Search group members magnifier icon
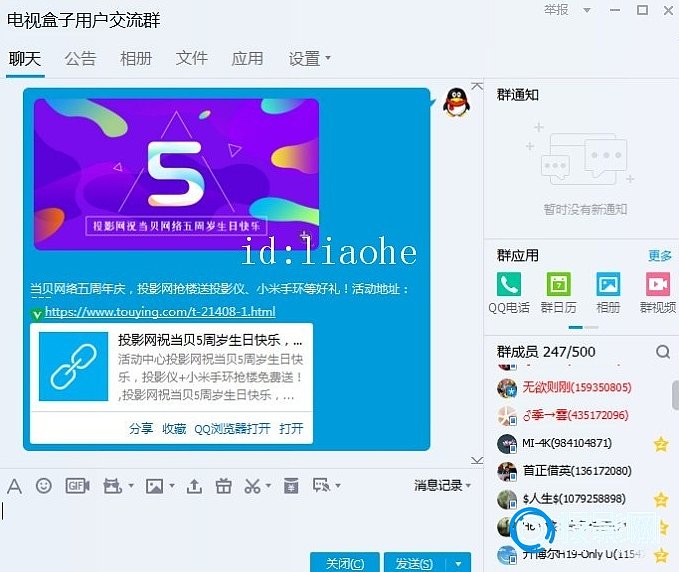This screenshot has width=679, height=572. [x=663, y=352]
